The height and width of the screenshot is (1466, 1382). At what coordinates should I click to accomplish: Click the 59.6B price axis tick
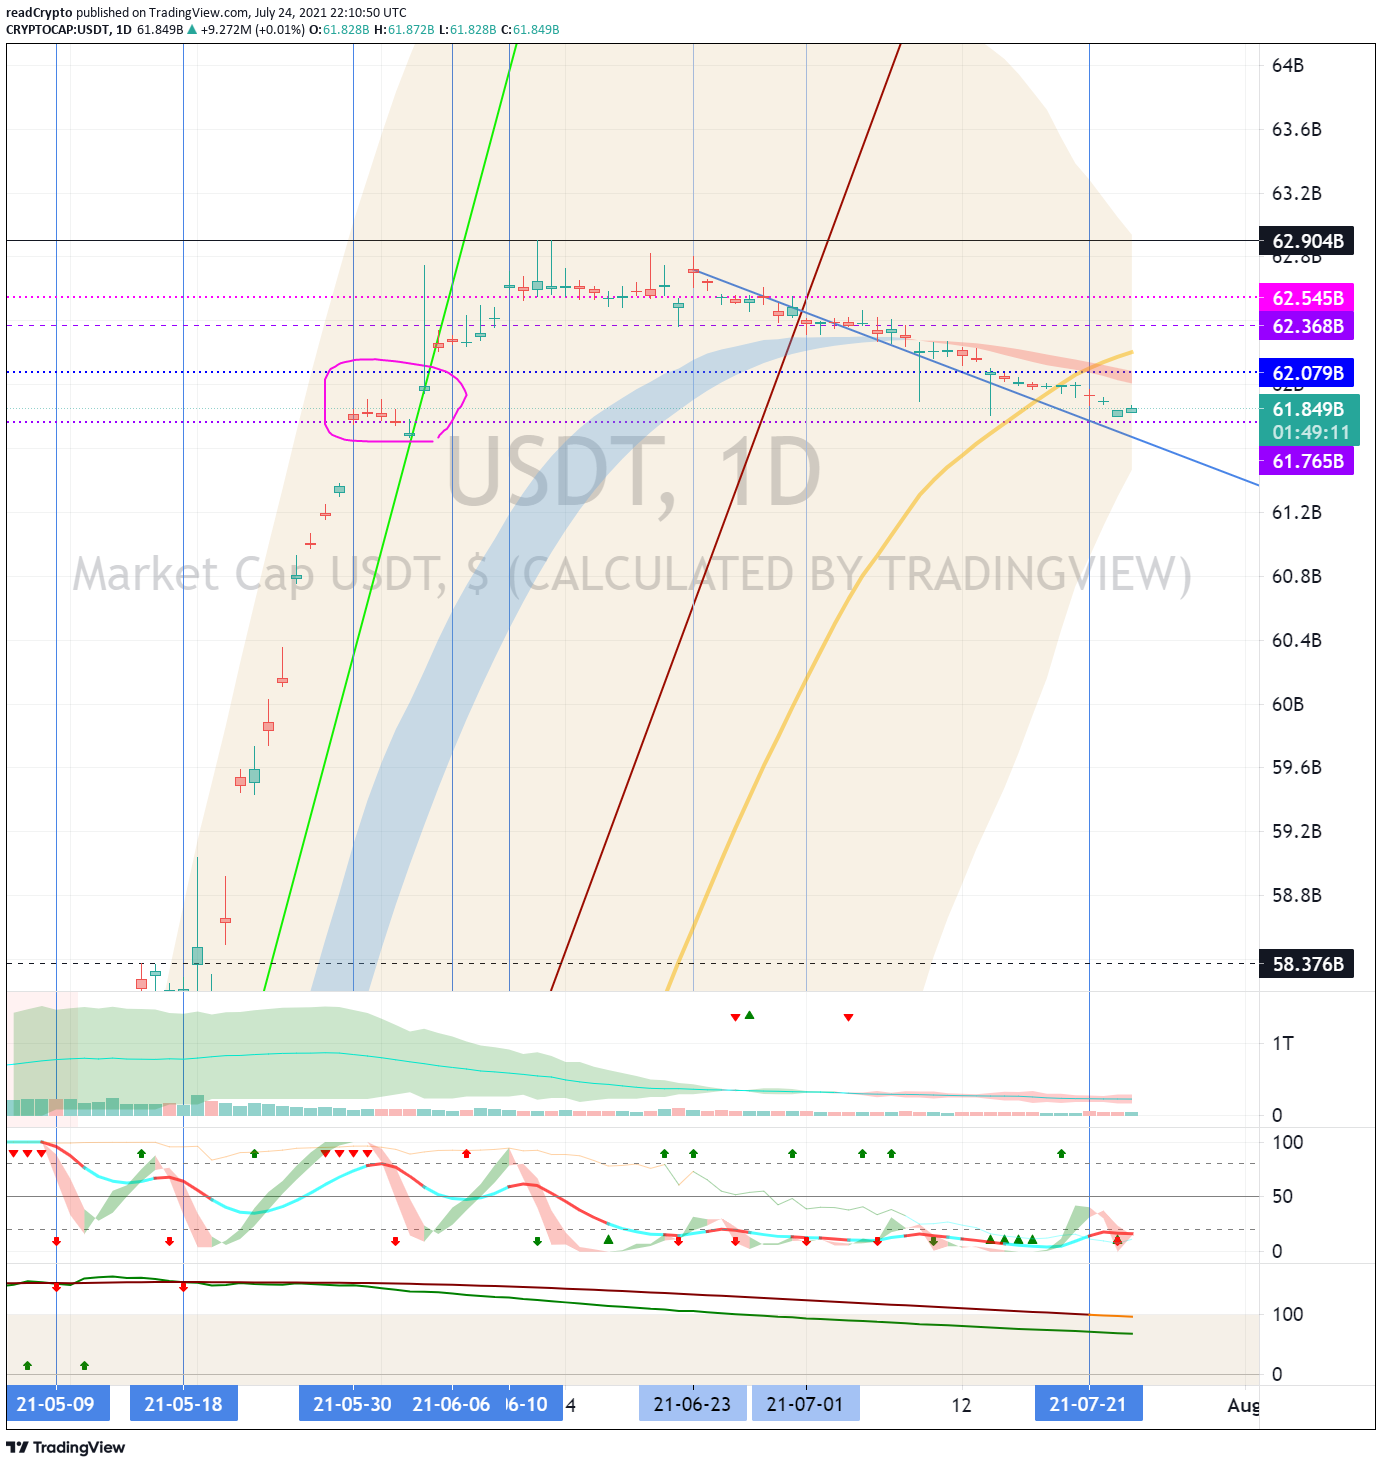pyautogui.click(x=1297, y=767)
